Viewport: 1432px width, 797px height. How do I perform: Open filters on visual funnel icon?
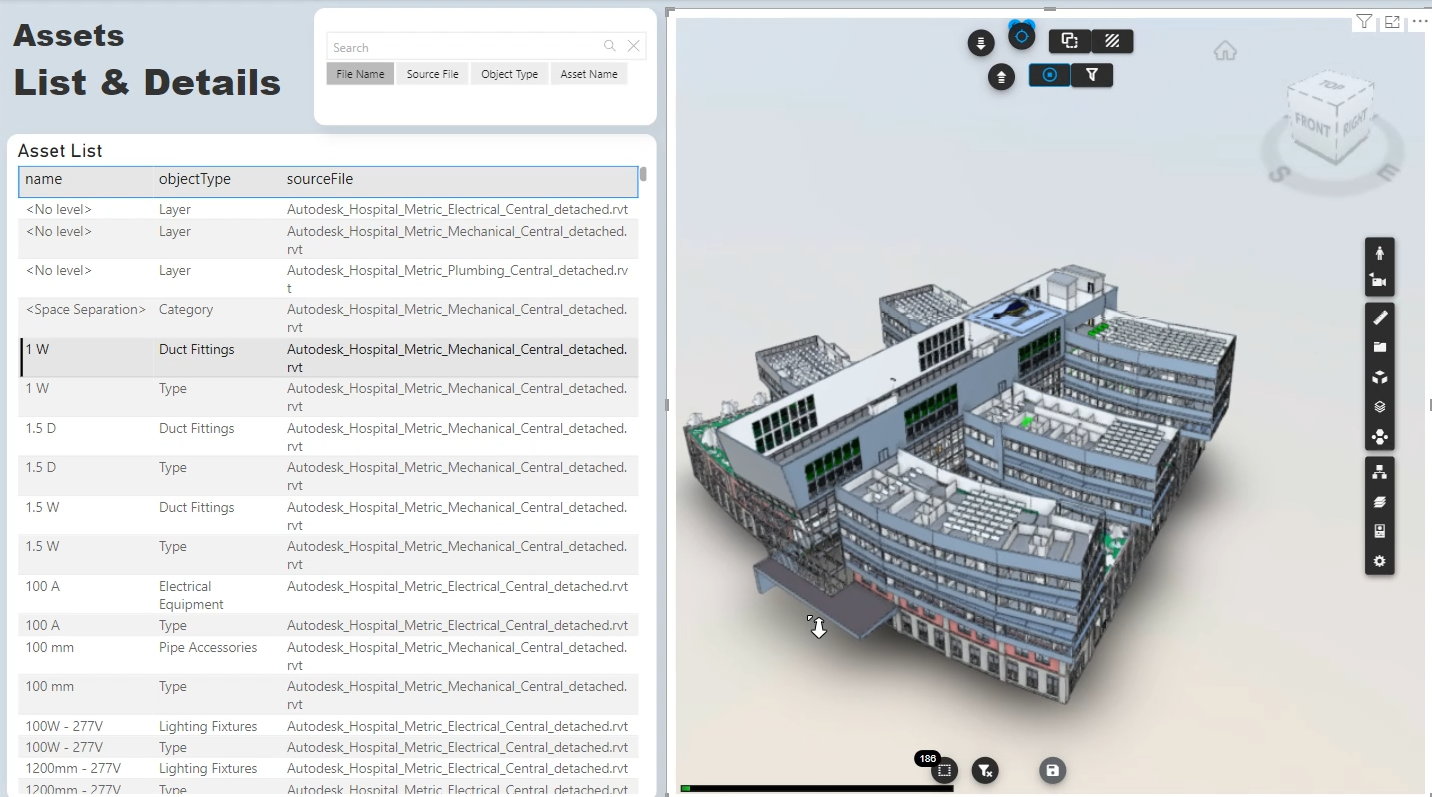click(1364, 22)
